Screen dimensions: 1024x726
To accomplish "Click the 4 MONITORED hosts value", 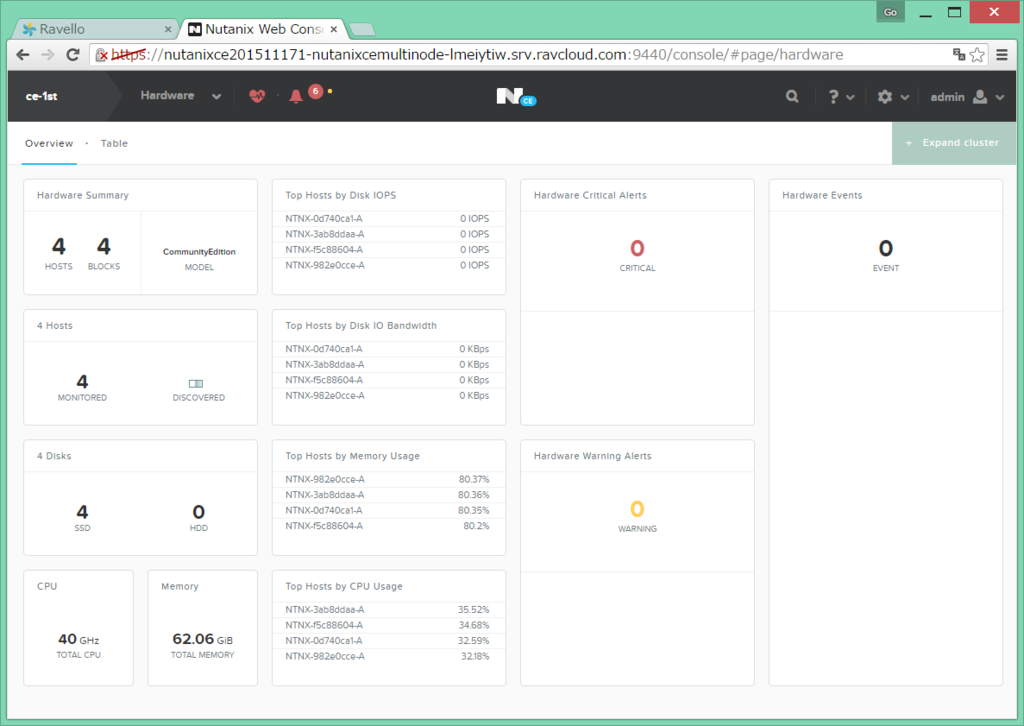I will [82, 381].
